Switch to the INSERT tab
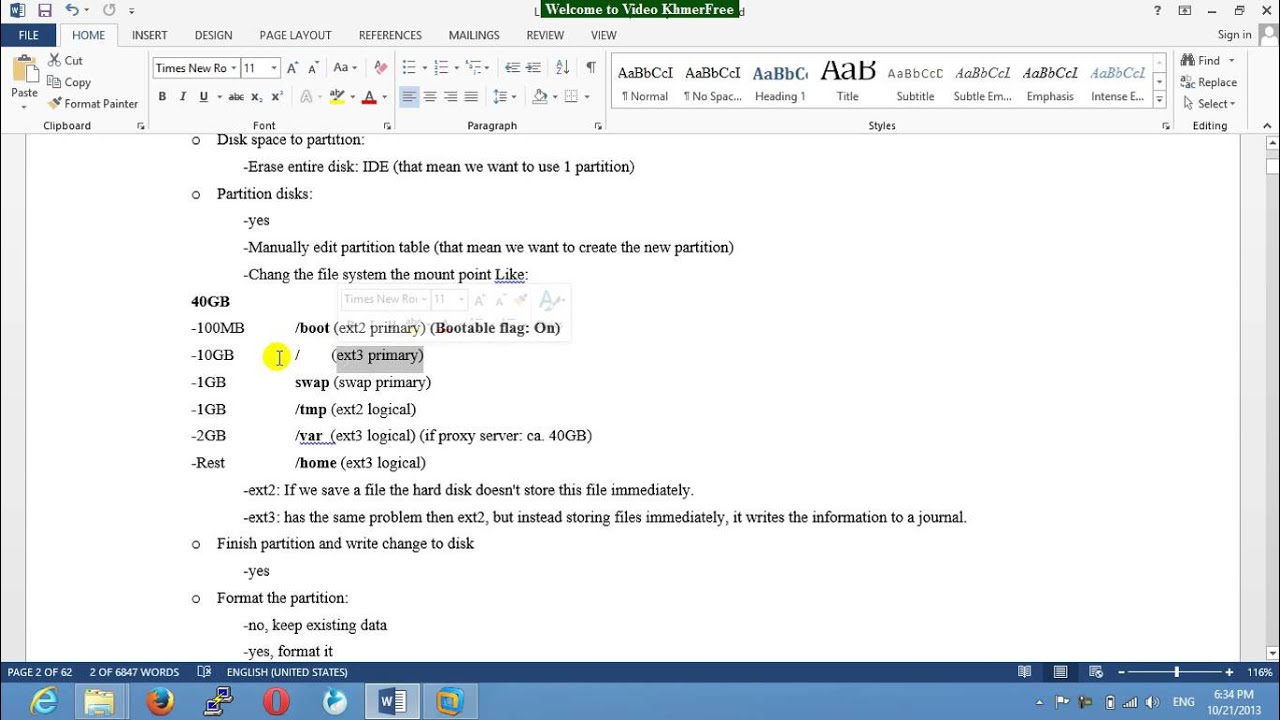Screen dimensions: 1280x720 click(150, 35)
